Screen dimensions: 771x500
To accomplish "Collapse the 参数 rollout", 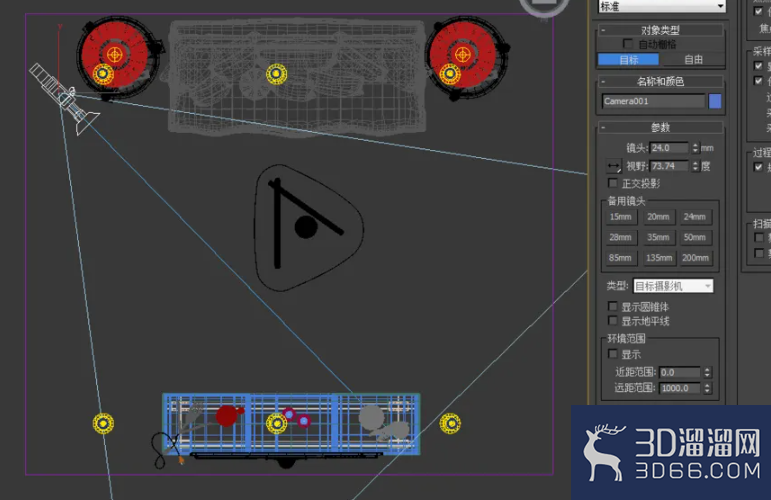I will coord(660,128).
